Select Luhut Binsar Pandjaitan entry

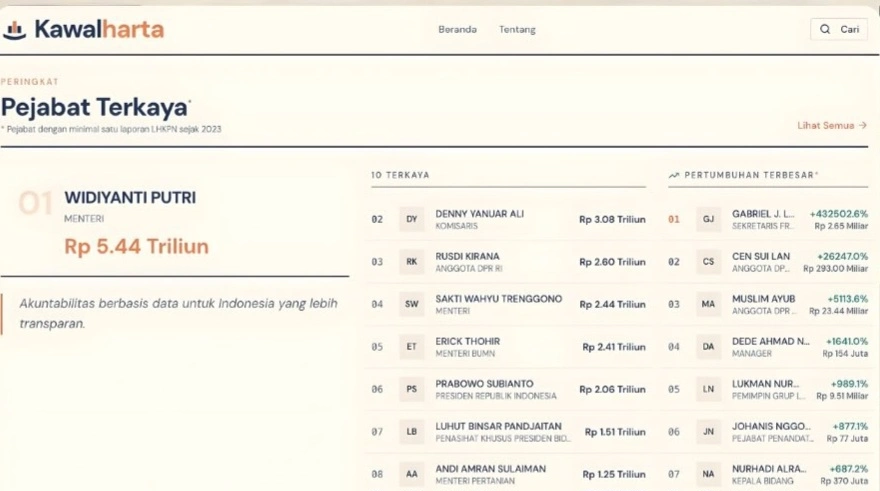508,432
